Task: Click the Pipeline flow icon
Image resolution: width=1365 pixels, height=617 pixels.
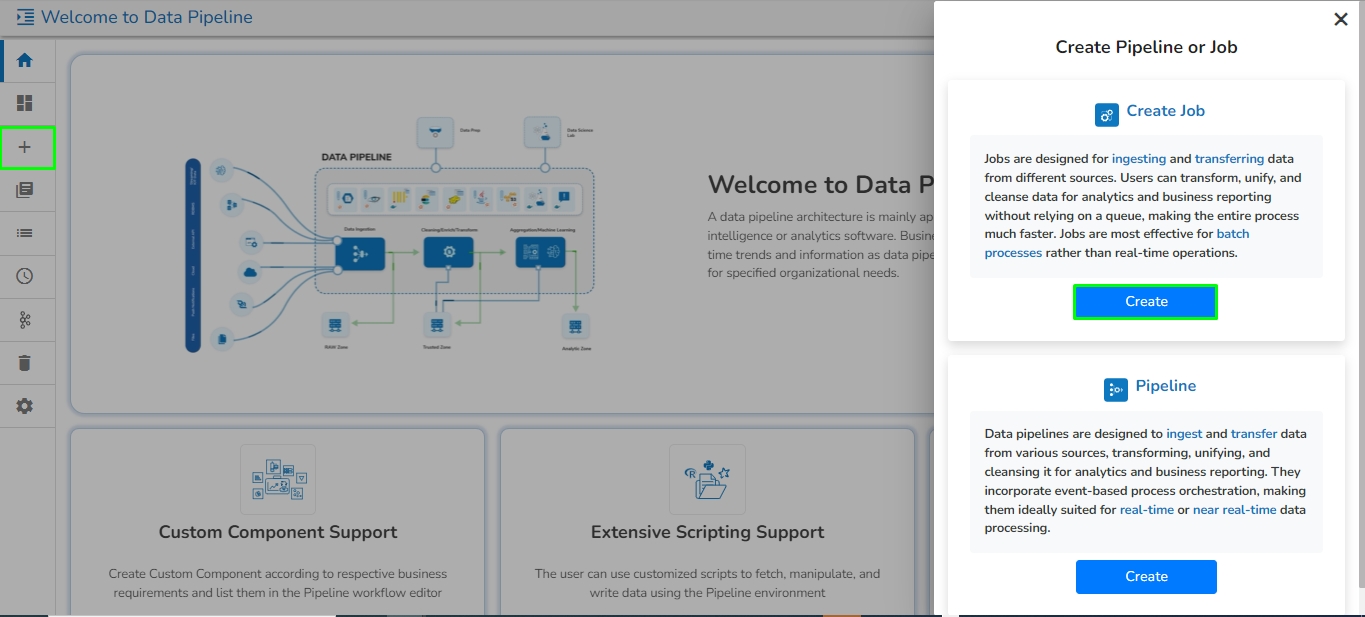Action: [1115, 390]
